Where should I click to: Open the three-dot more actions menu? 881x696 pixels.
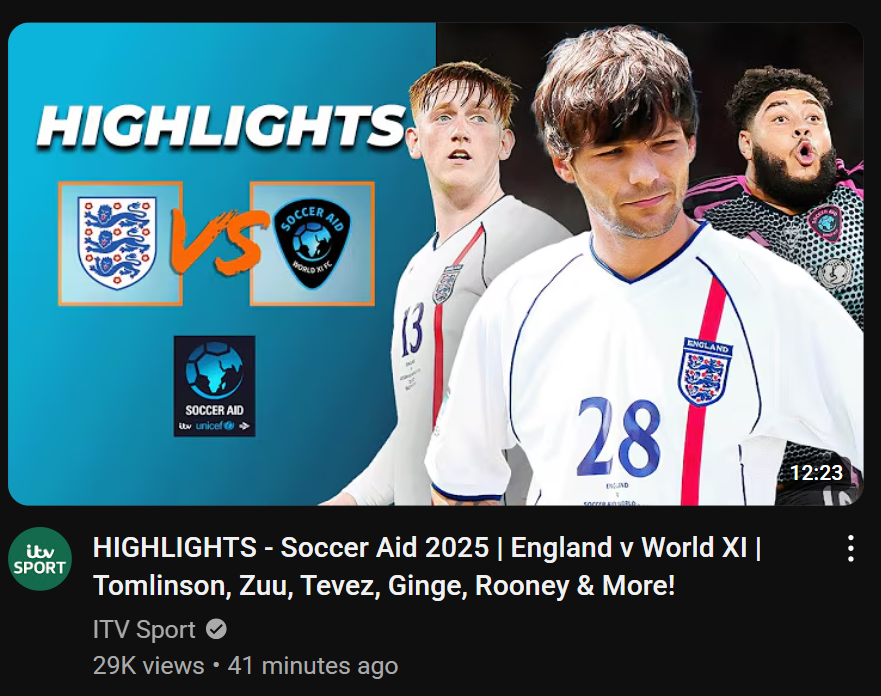click(851, 548)
